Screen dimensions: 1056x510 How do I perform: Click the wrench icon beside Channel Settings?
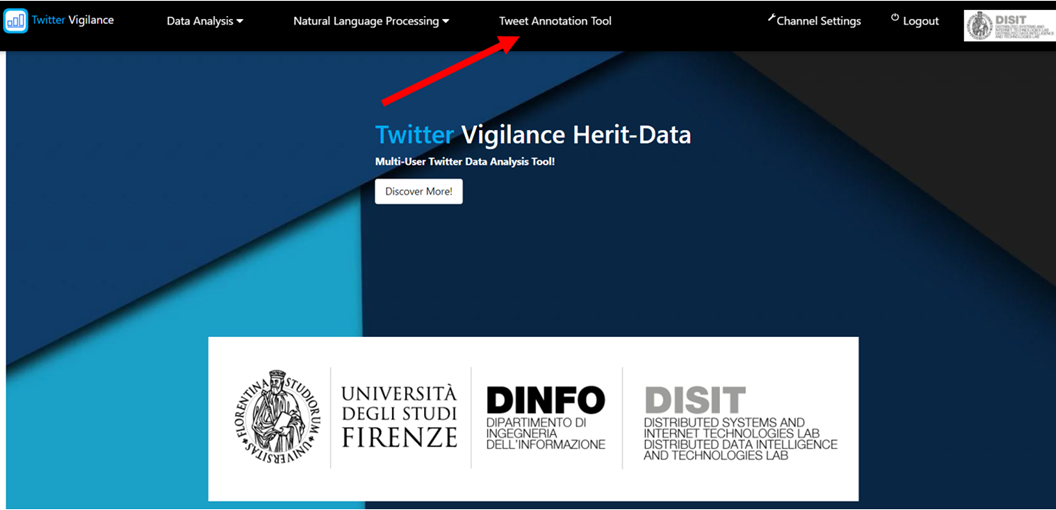pyautogui.click(x=771, y=18)
